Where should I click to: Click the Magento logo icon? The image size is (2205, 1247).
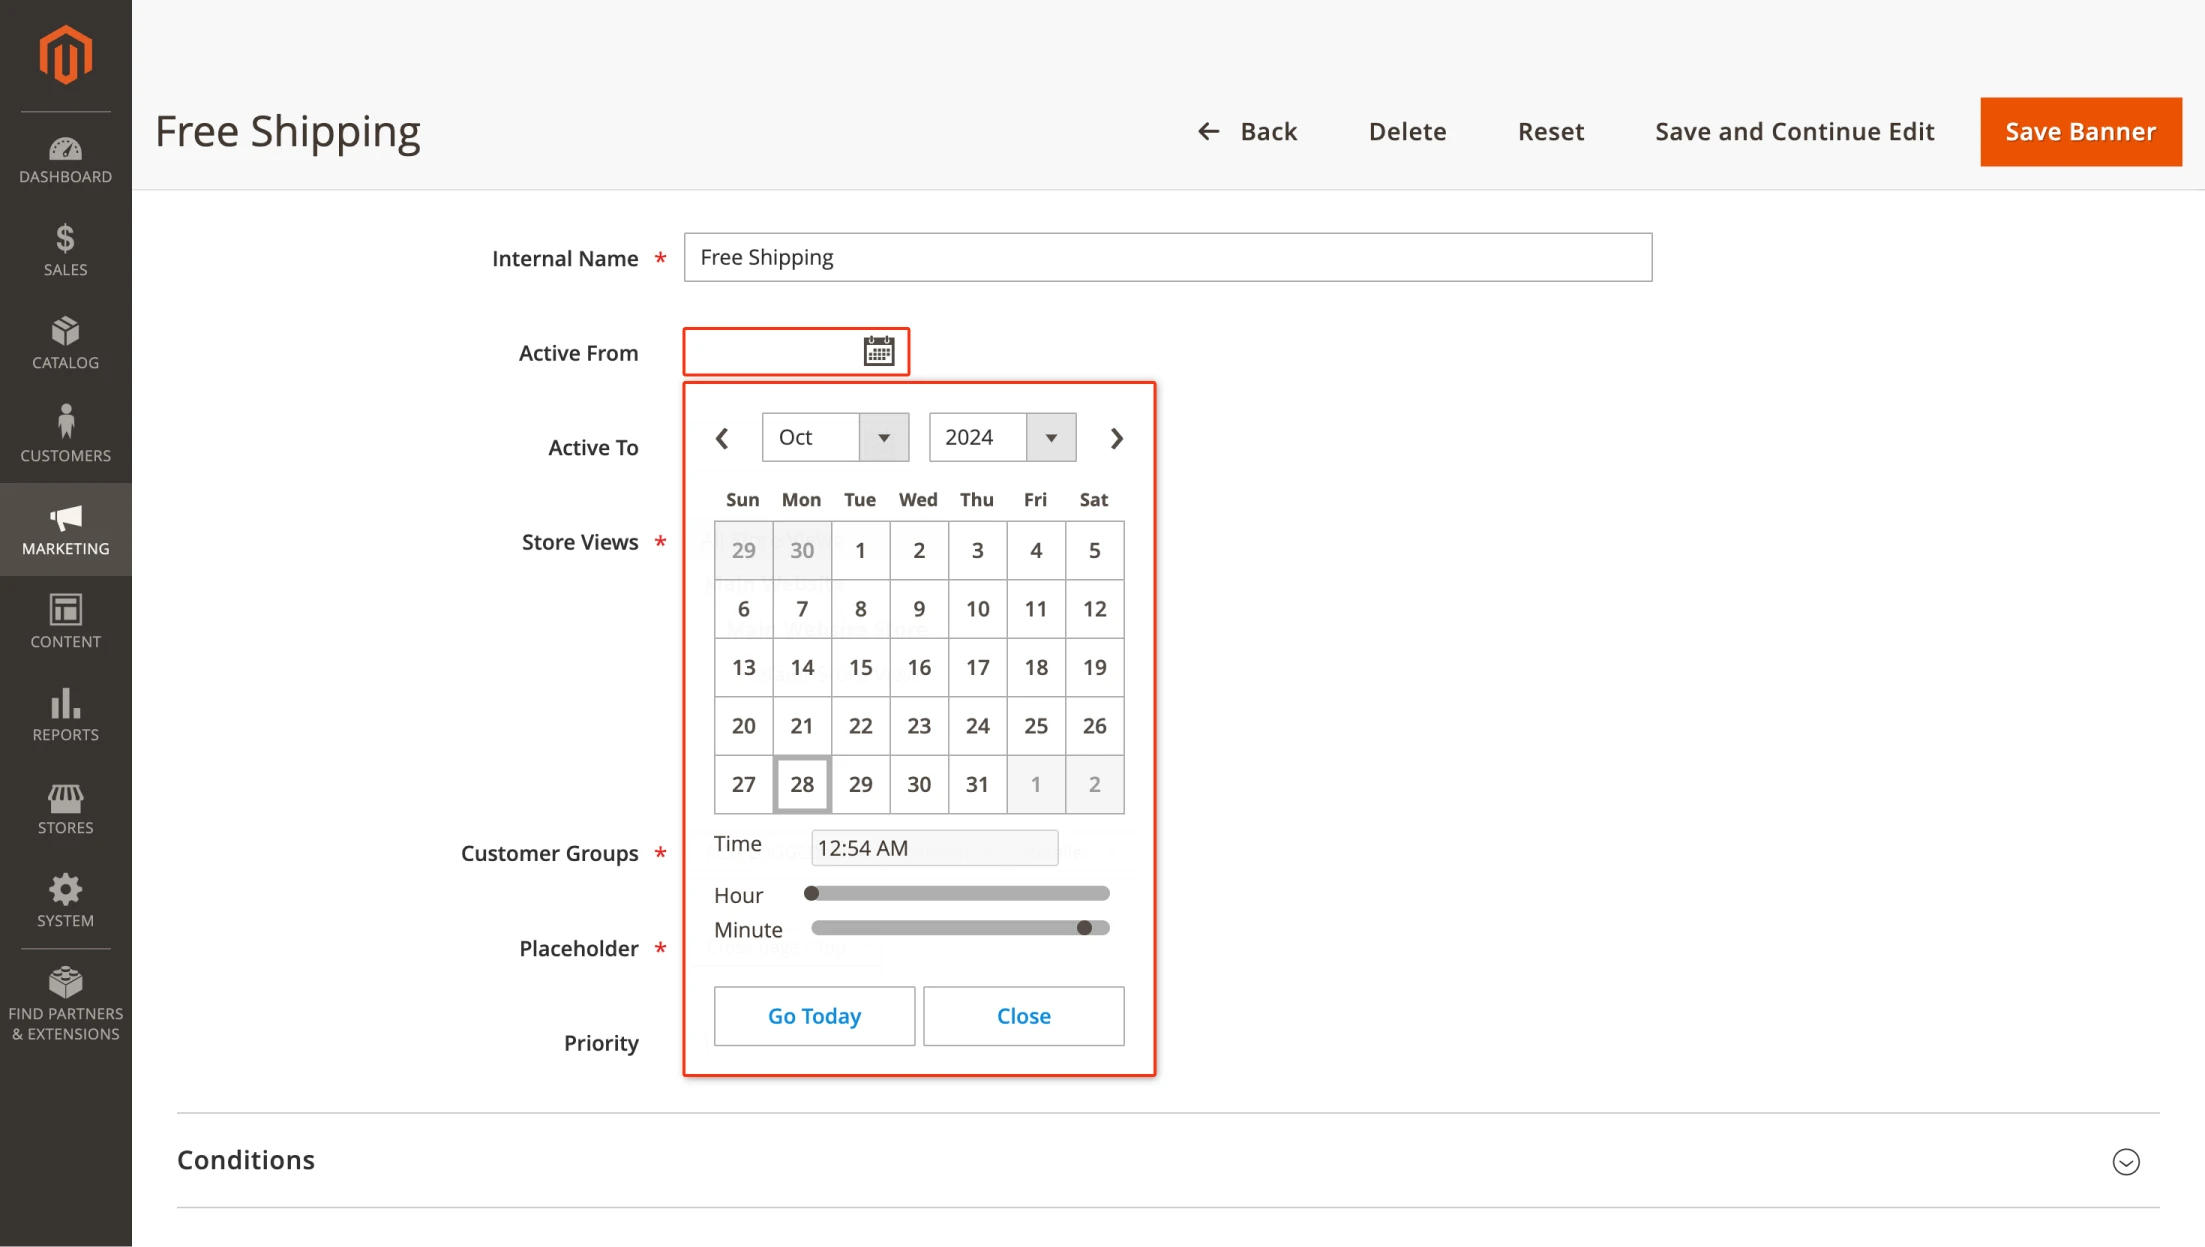65,55
